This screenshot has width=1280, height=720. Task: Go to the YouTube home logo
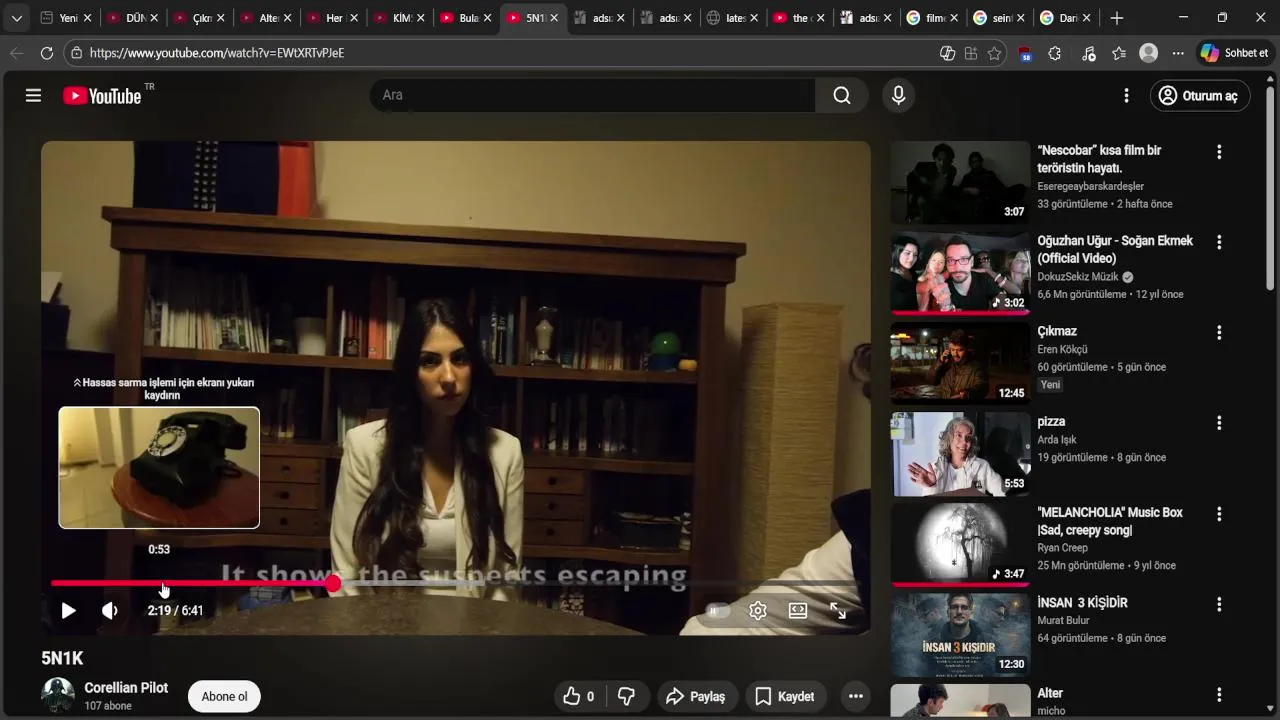[x=103, y=96]
